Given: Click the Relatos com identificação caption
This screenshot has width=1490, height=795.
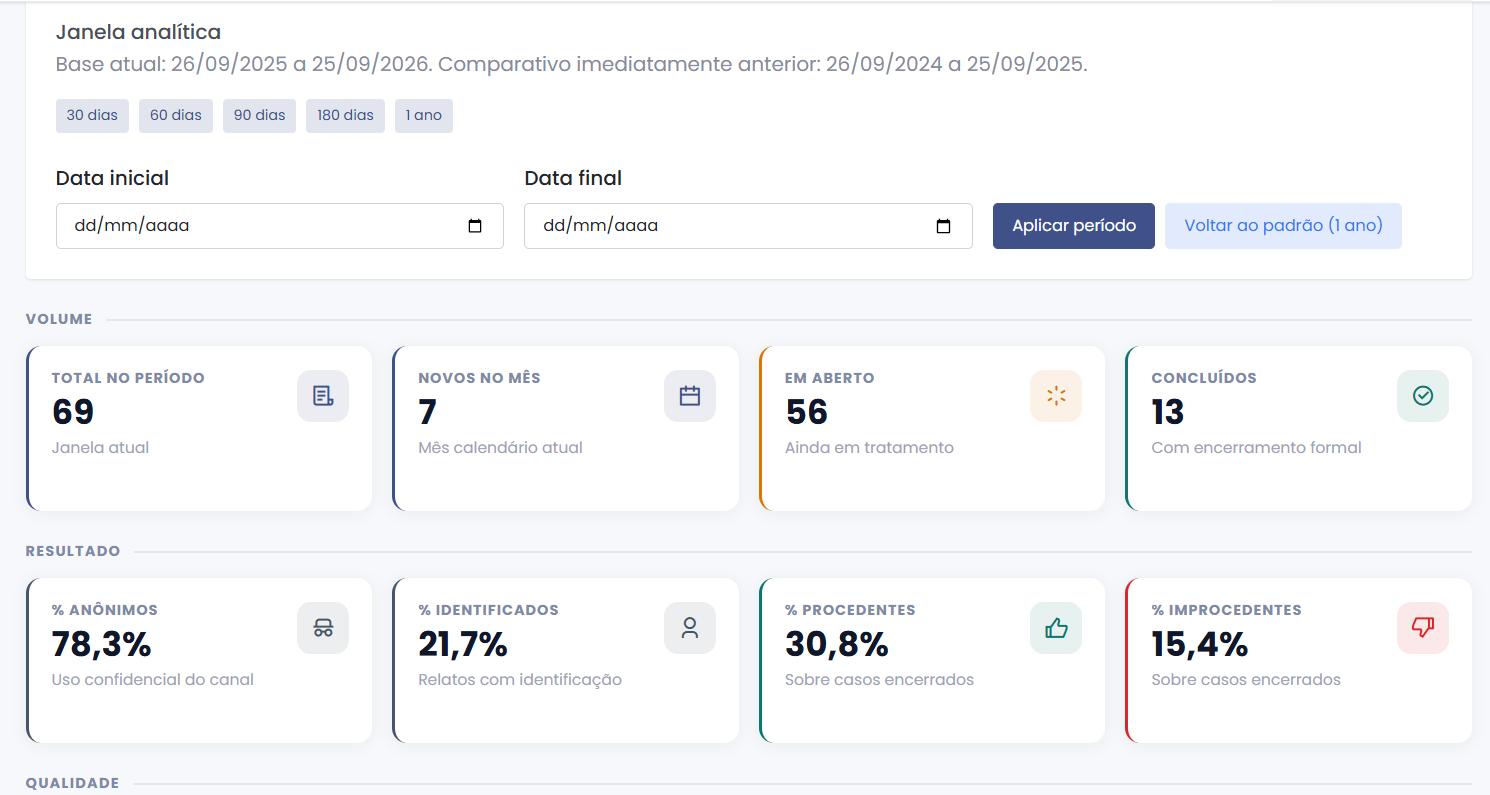Looking at the screenshot, I should click(520, 679).
